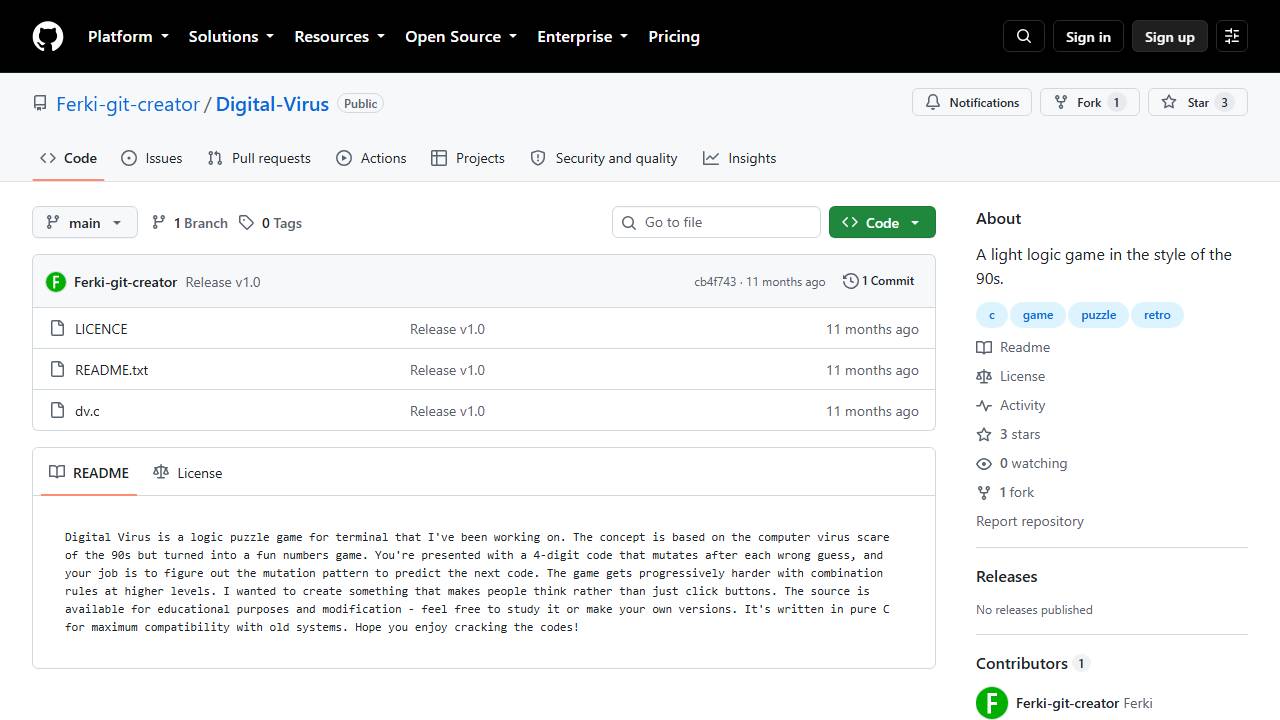Viewport: 1280px width, 720px height.
Task: Open the Resources menu
Action: pyautogui.click(x=339, y=36)
